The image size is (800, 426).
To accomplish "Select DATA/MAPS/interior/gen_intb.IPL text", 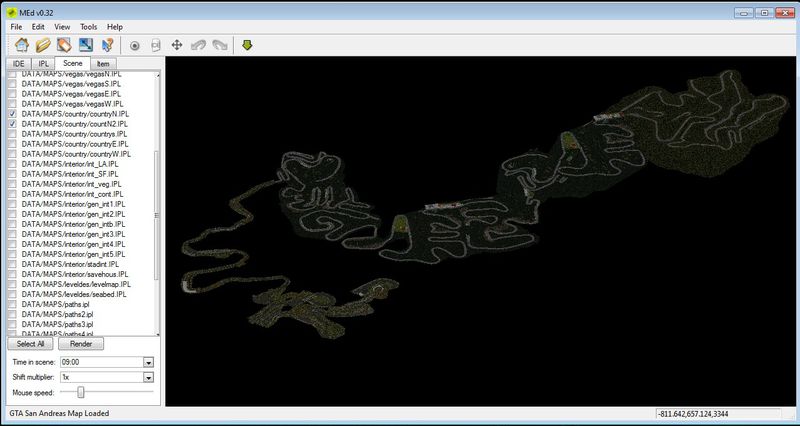I will coord(73,224).
